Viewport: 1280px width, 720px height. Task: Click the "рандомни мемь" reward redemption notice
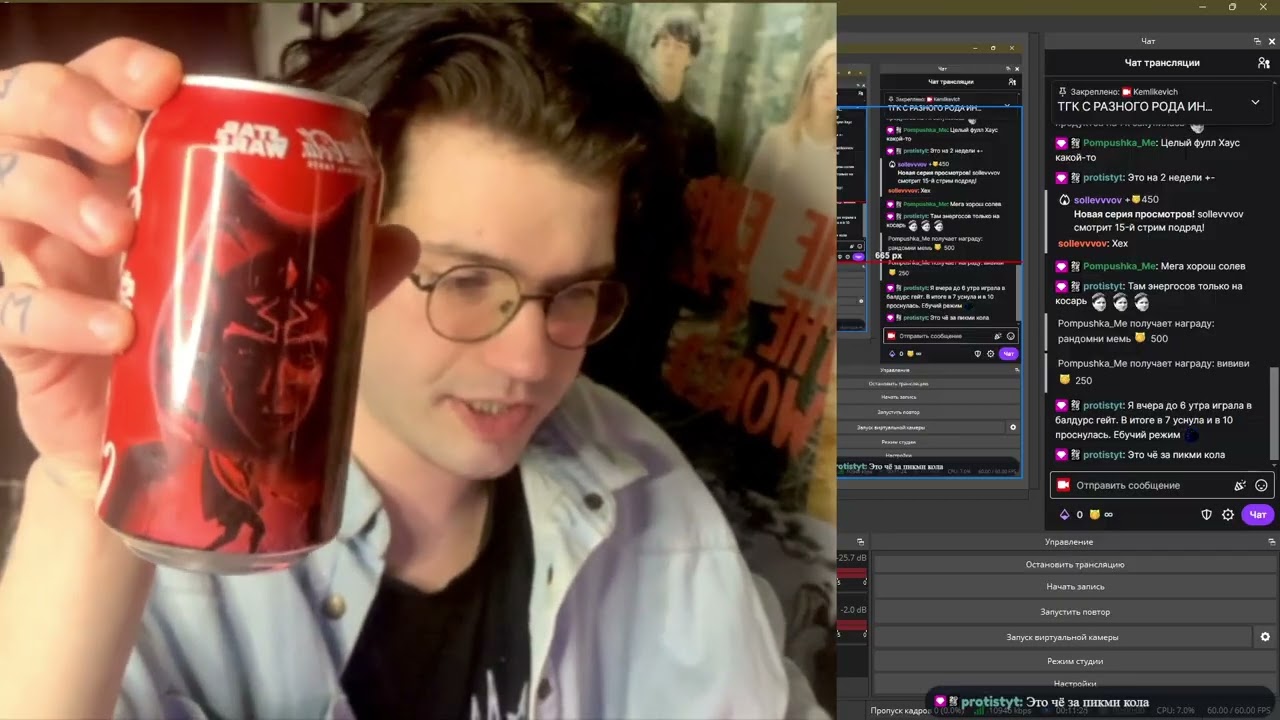(1136, 331)
